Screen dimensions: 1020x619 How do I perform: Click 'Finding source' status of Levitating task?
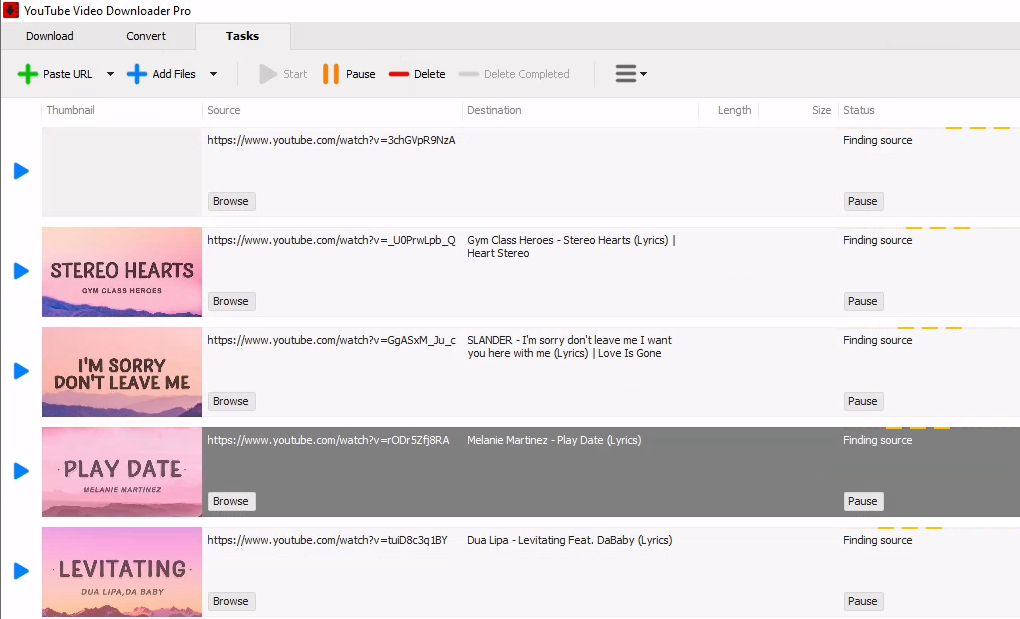point(878,541)
